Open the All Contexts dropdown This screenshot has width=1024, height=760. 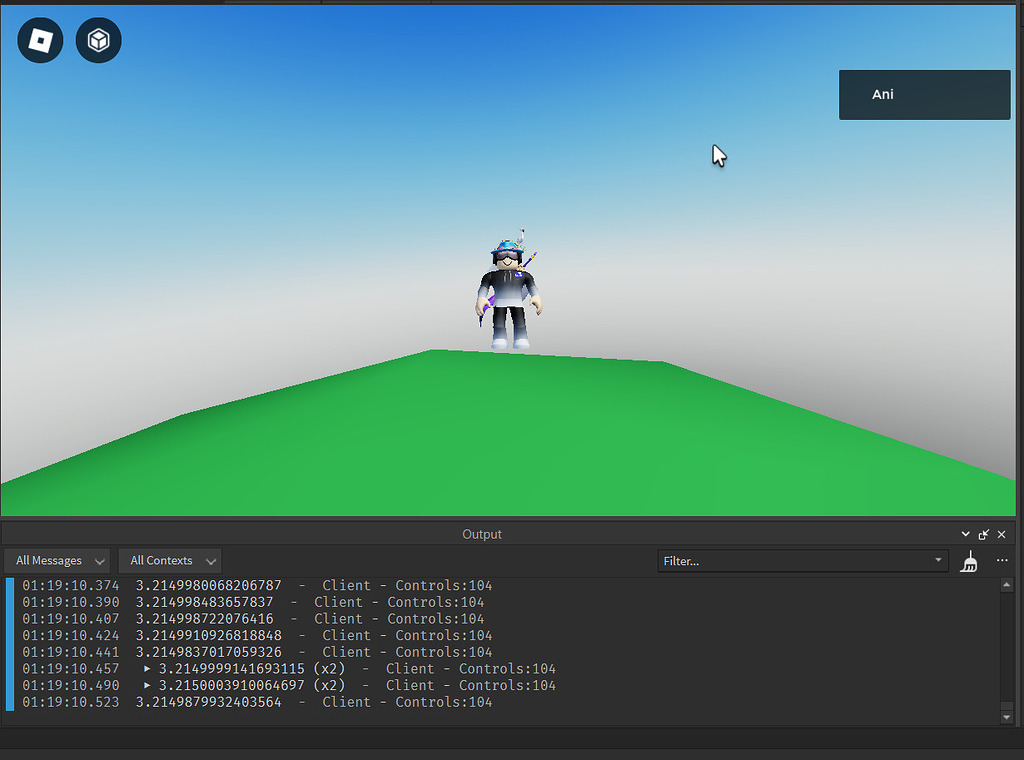169,561
